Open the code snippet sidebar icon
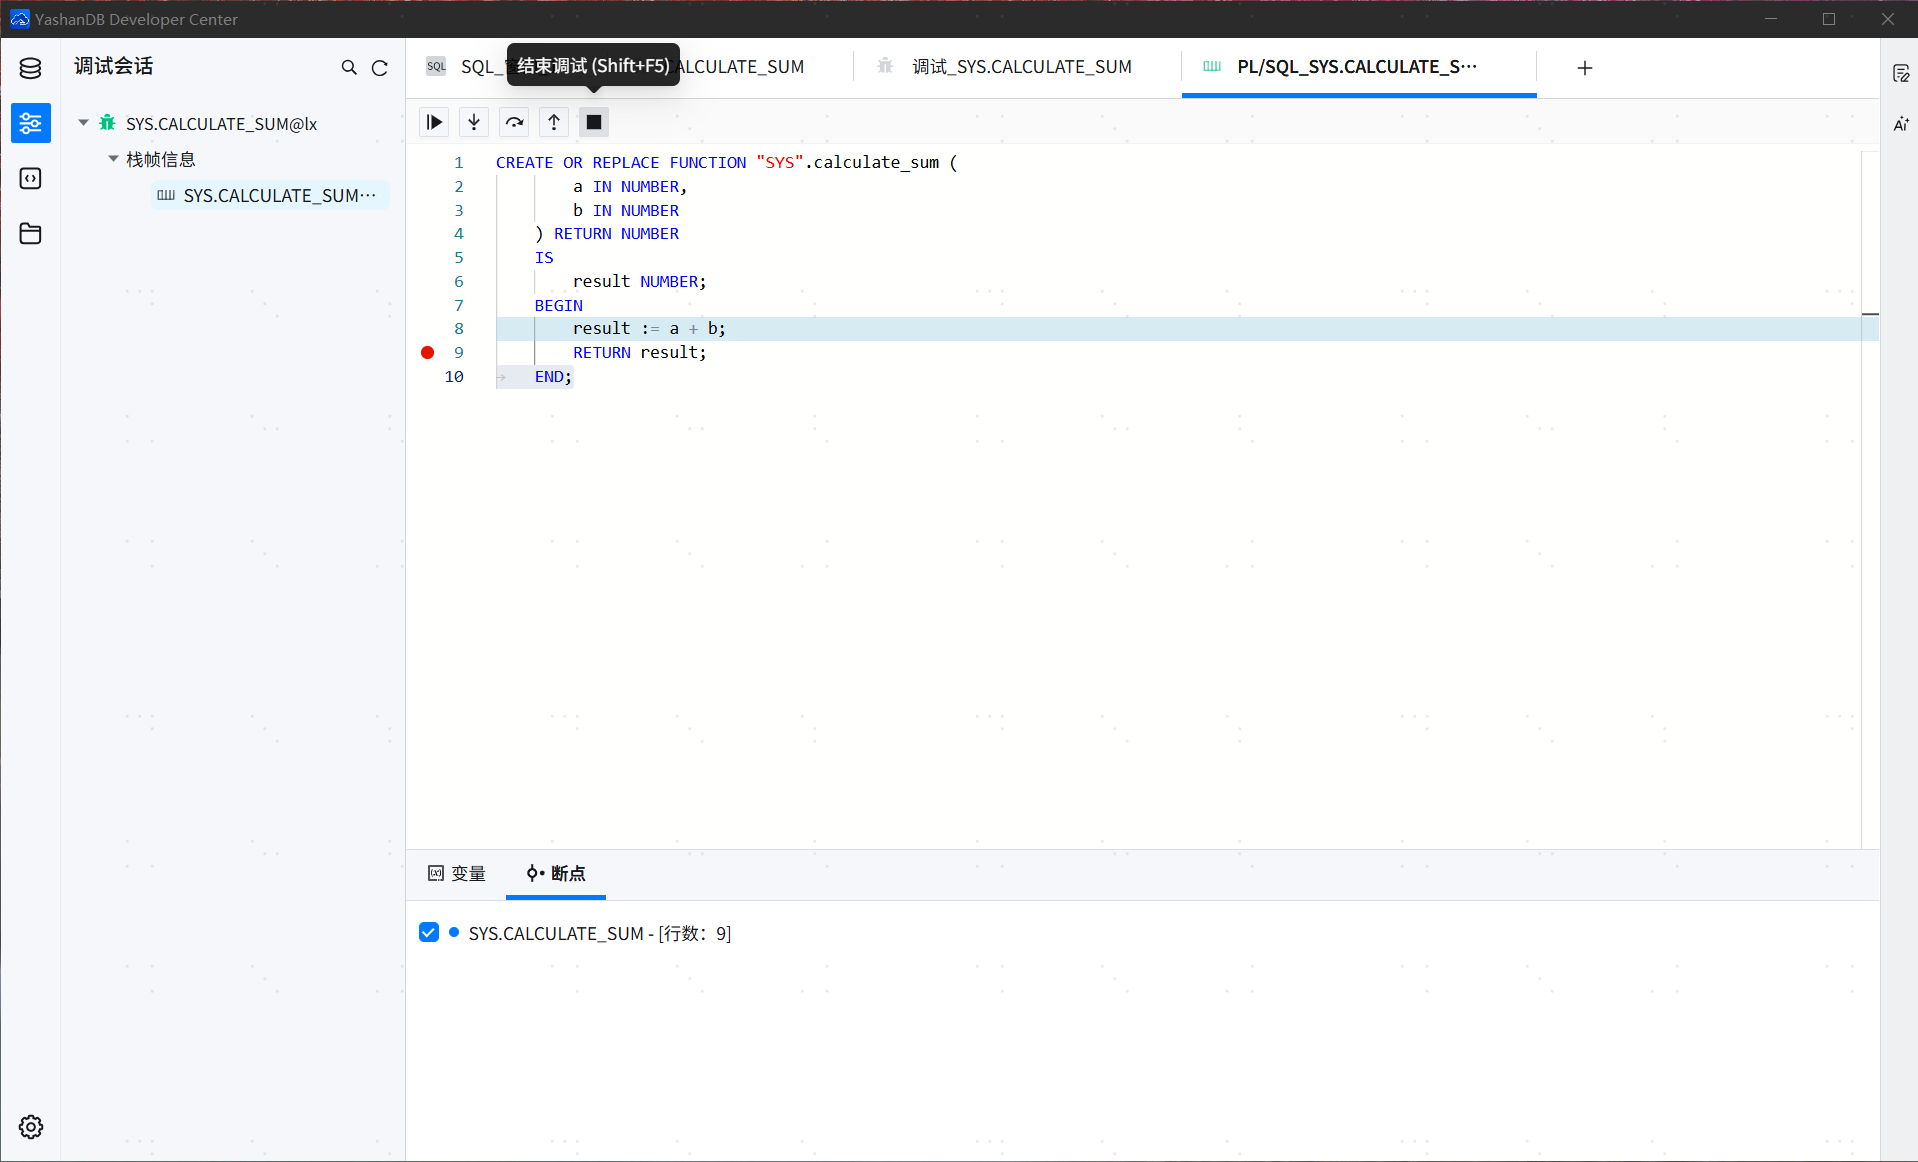 30,178
